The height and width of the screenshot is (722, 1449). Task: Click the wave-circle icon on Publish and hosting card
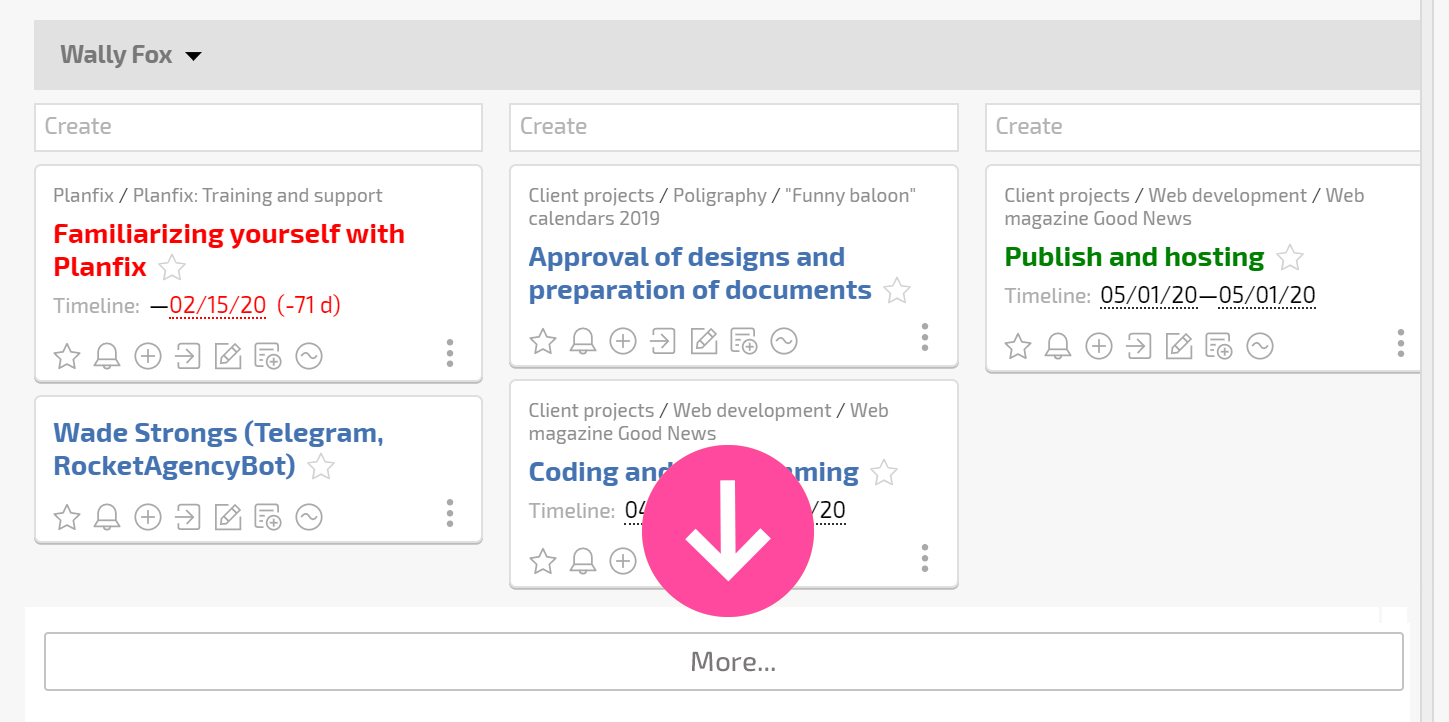[x=1260, y=346]
